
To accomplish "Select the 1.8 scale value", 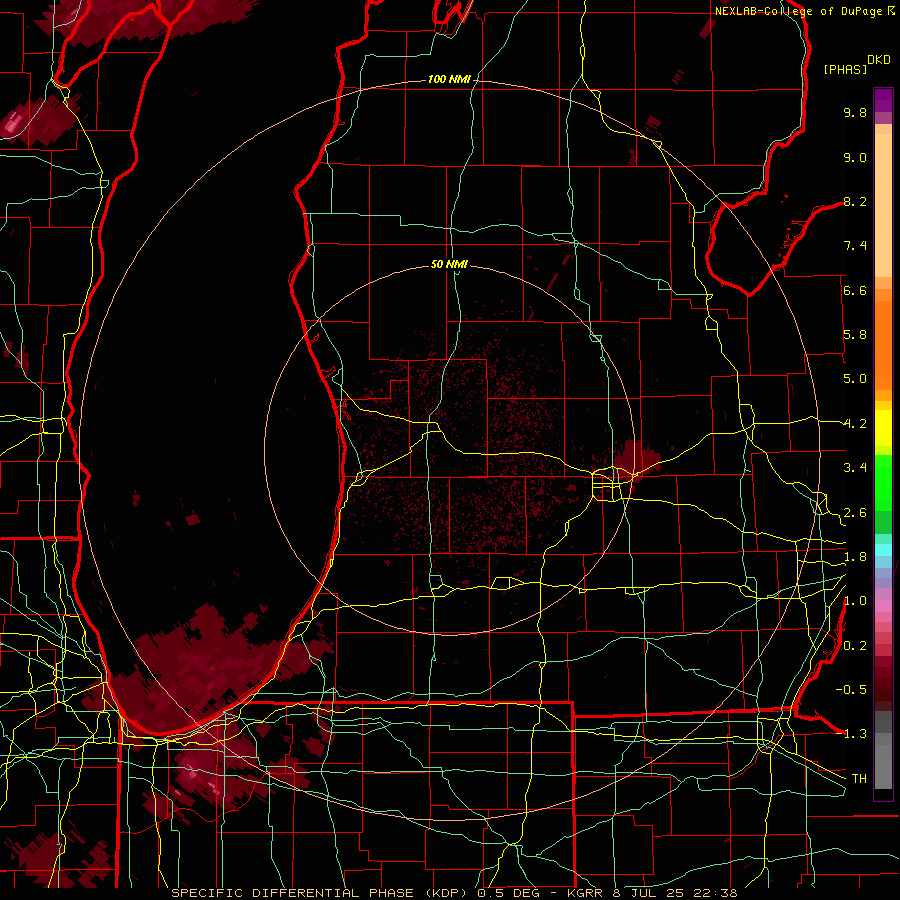I will coord(855,557).
